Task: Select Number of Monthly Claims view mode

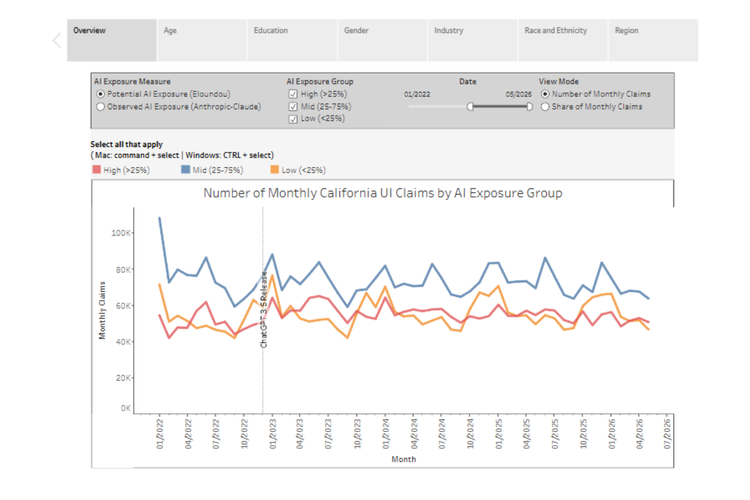Action: (545, 94)
